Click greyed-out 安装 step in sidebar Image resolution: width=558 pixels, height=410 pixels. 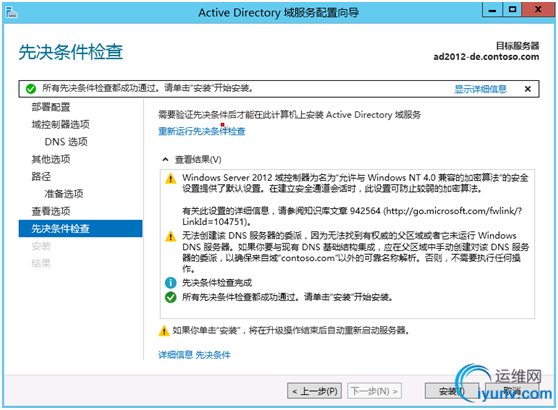tap(41, 246)
